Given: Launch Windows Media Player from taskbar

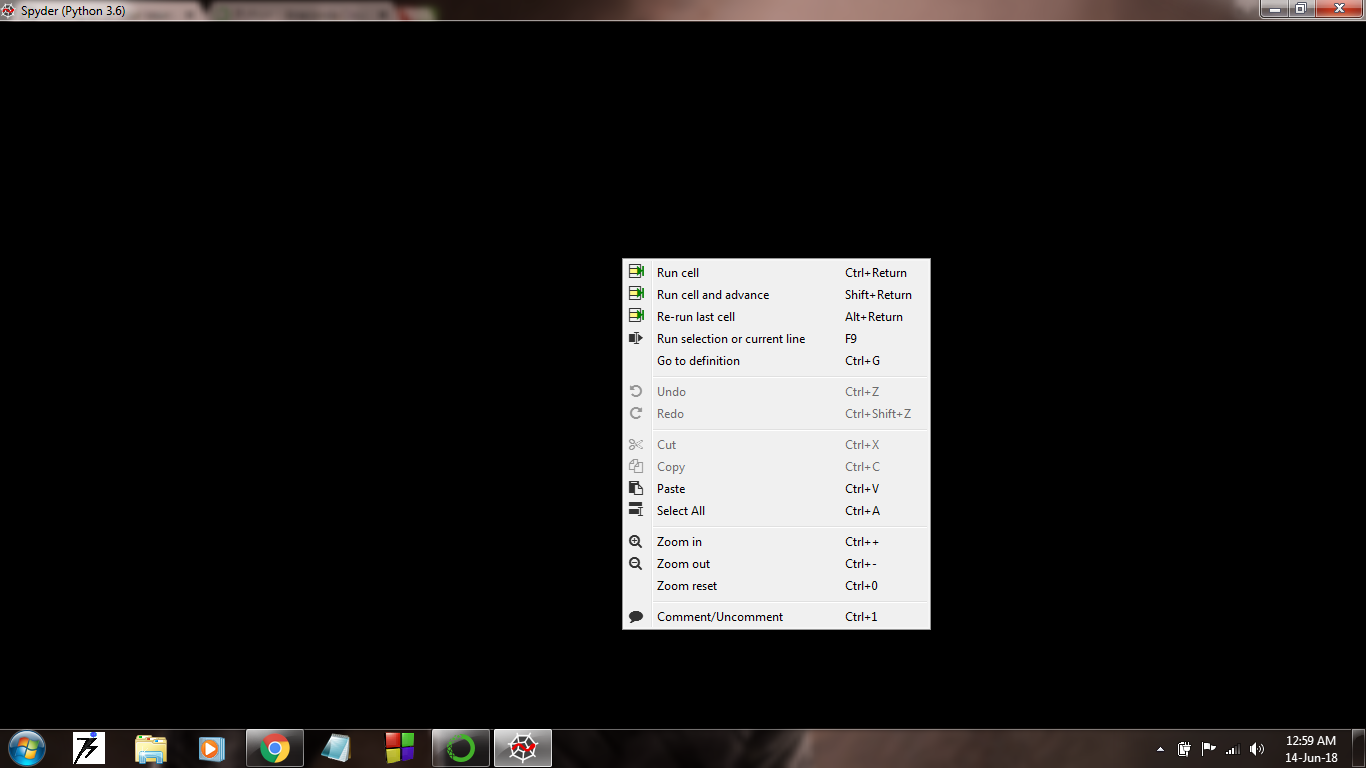Looking at the screenshot, I should pos(212,748).
